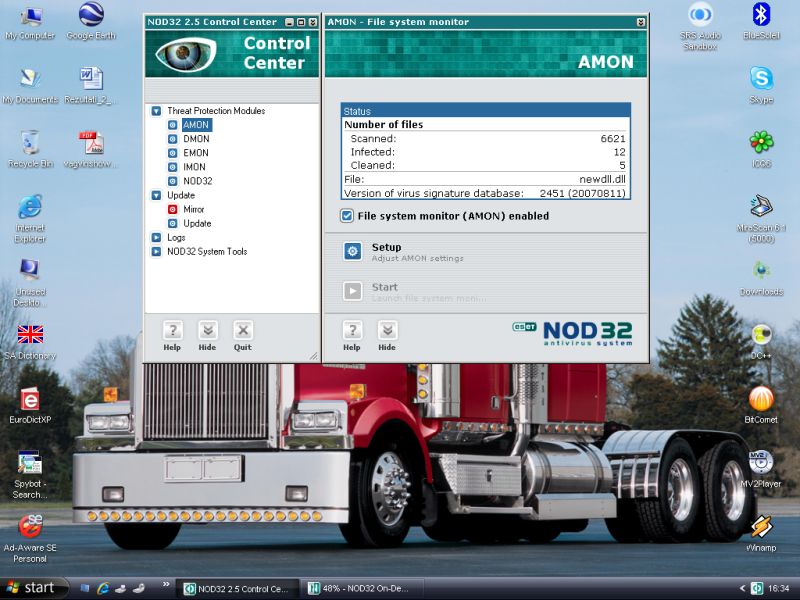Open Google Earth desktop shortcut
This screenshot has width=800, height=600.
pyautogui.click(x=91, y=17)
